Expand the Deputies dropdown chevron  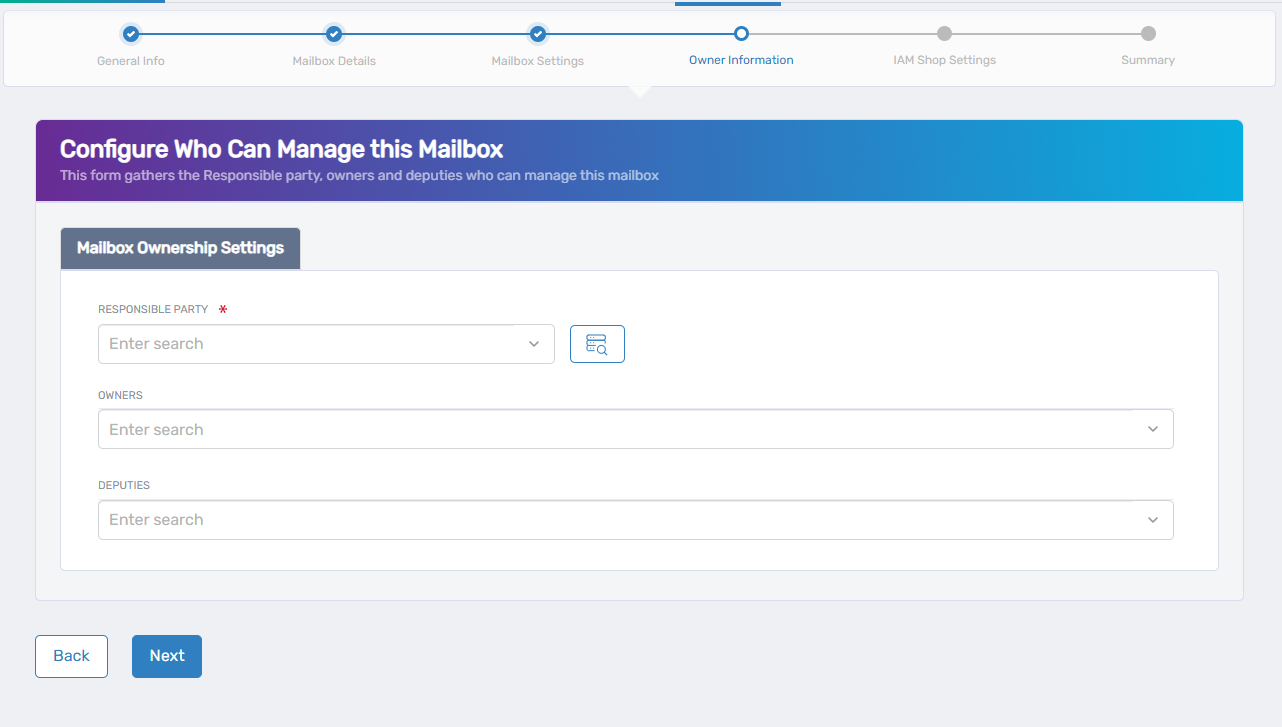click(1152, 520)
